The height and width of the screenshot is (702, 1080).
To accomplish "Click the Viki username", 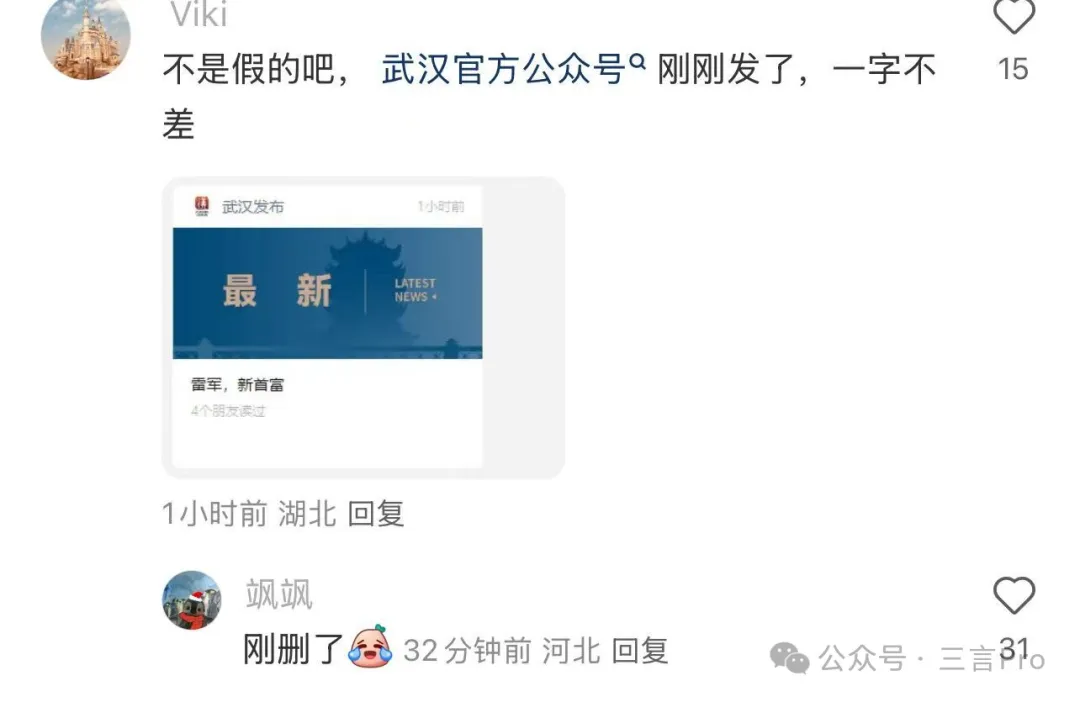I will [199, 15].
